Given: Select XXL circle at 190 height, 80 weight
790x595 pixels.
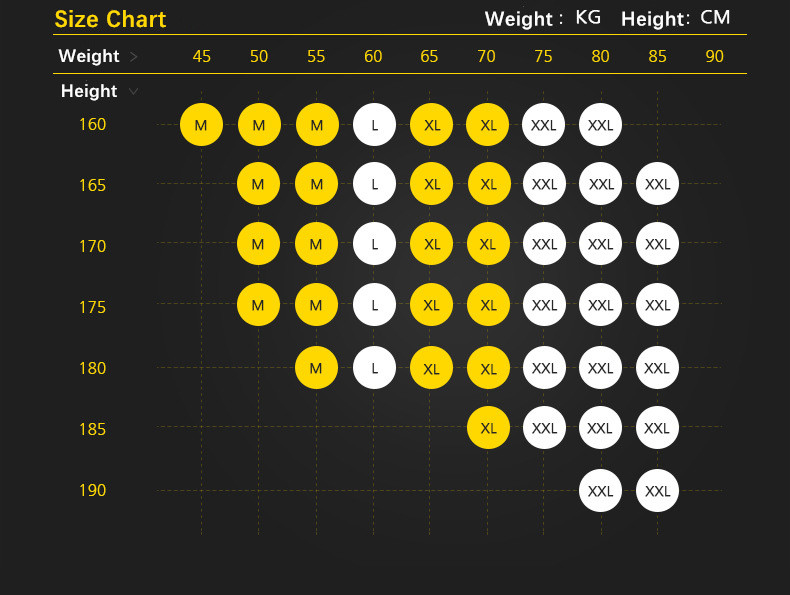Looking at the screenshot, I should (x=600, y=491).
